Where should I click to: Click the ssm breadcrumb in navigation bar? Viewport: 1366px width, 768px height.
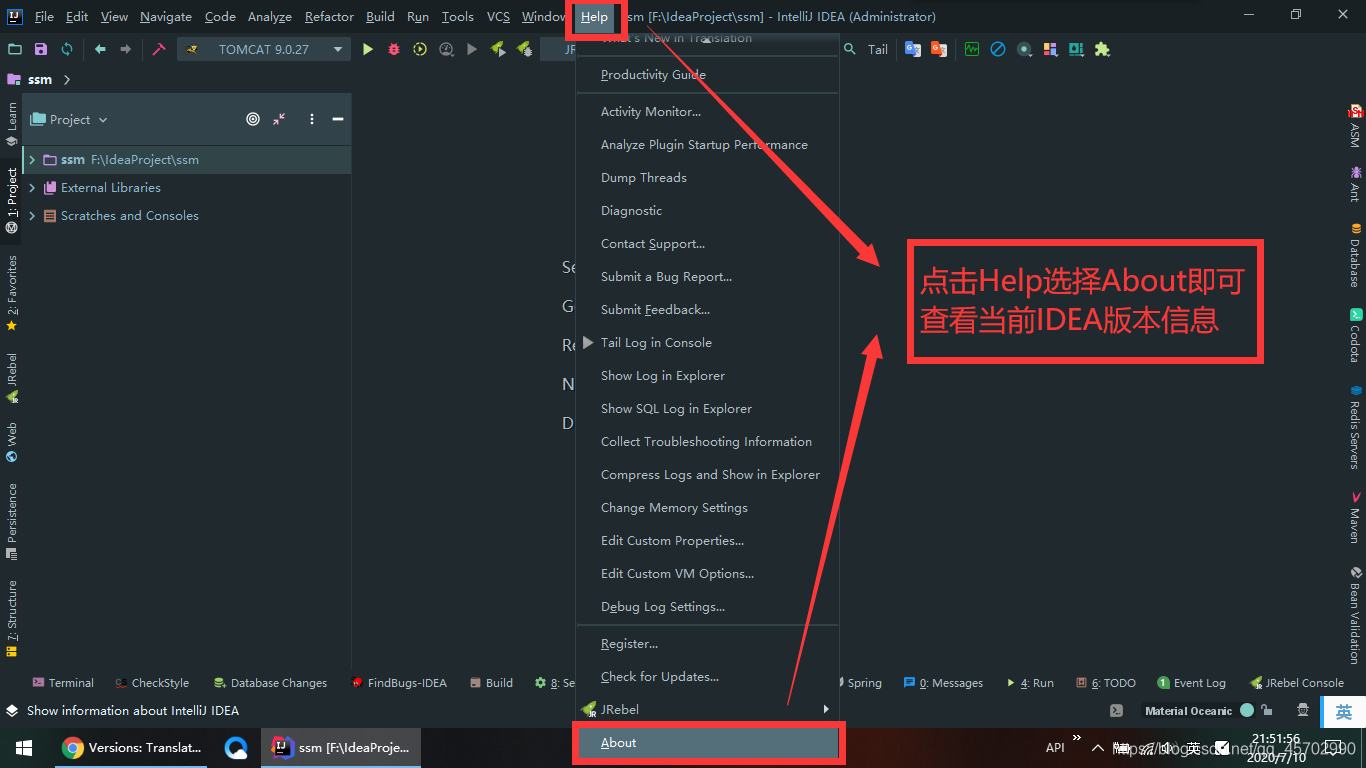(40, 79)
